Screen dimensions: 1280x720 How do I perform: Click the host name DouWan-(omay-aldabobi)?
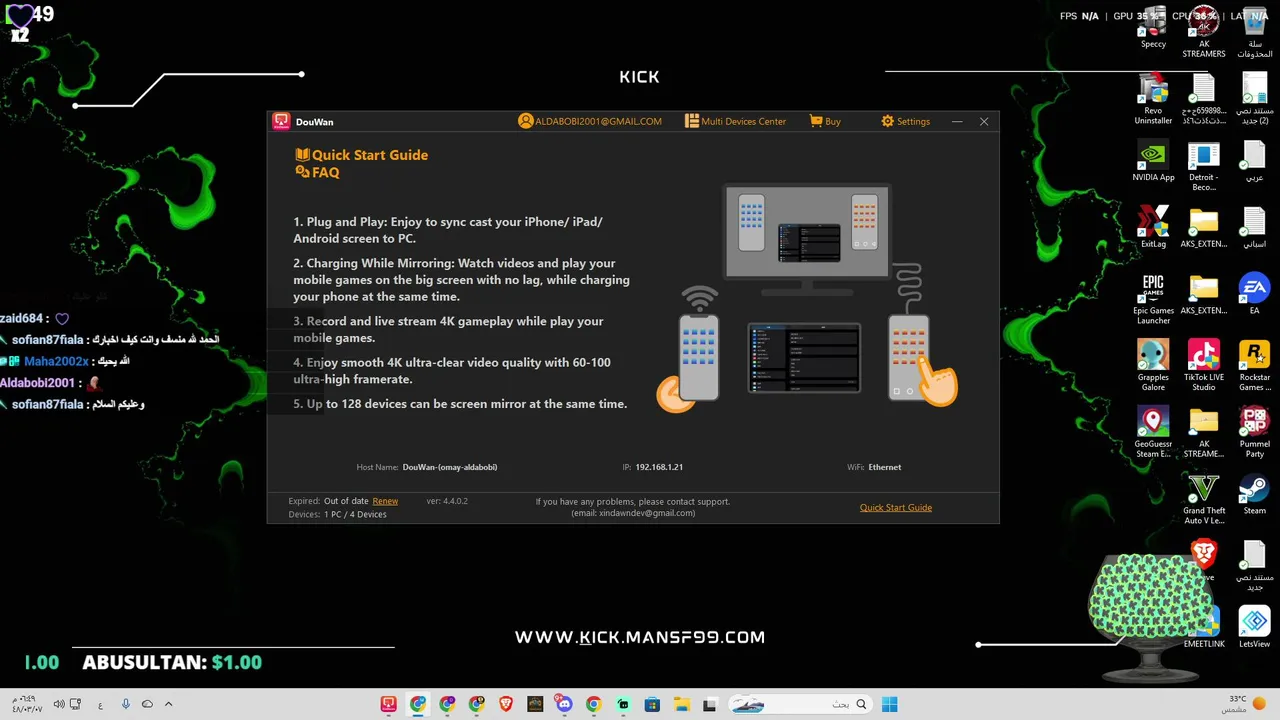[x=450, y=467]
